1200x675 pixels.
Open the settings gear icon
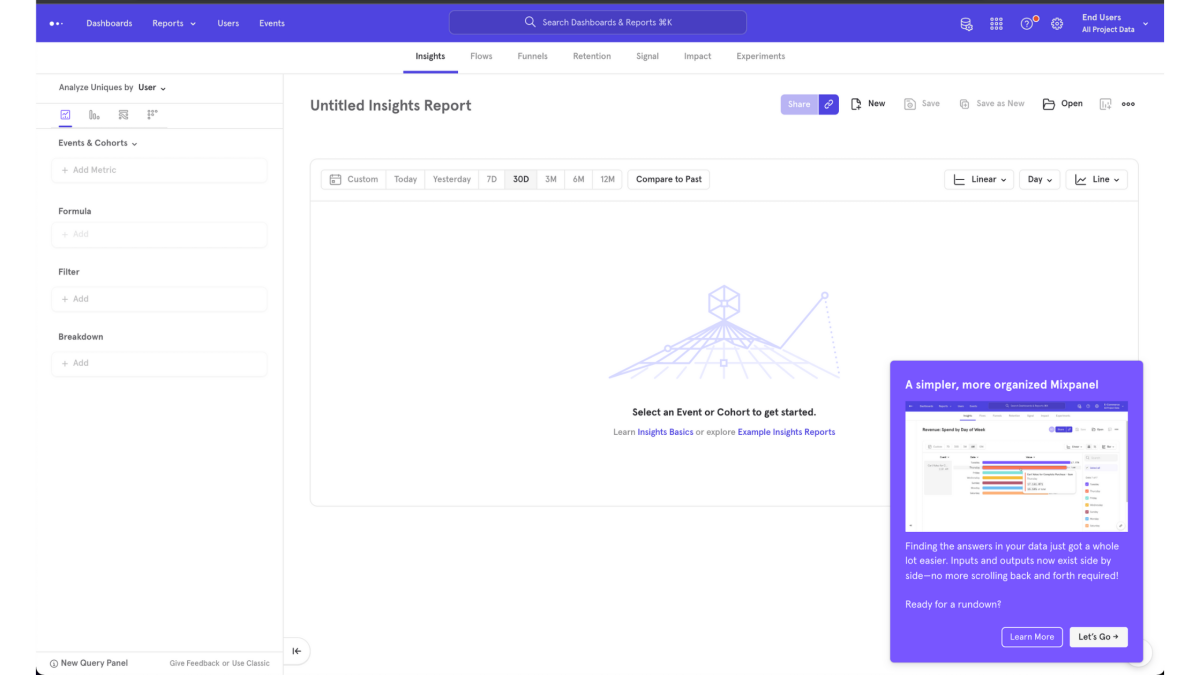(1057, 24)
